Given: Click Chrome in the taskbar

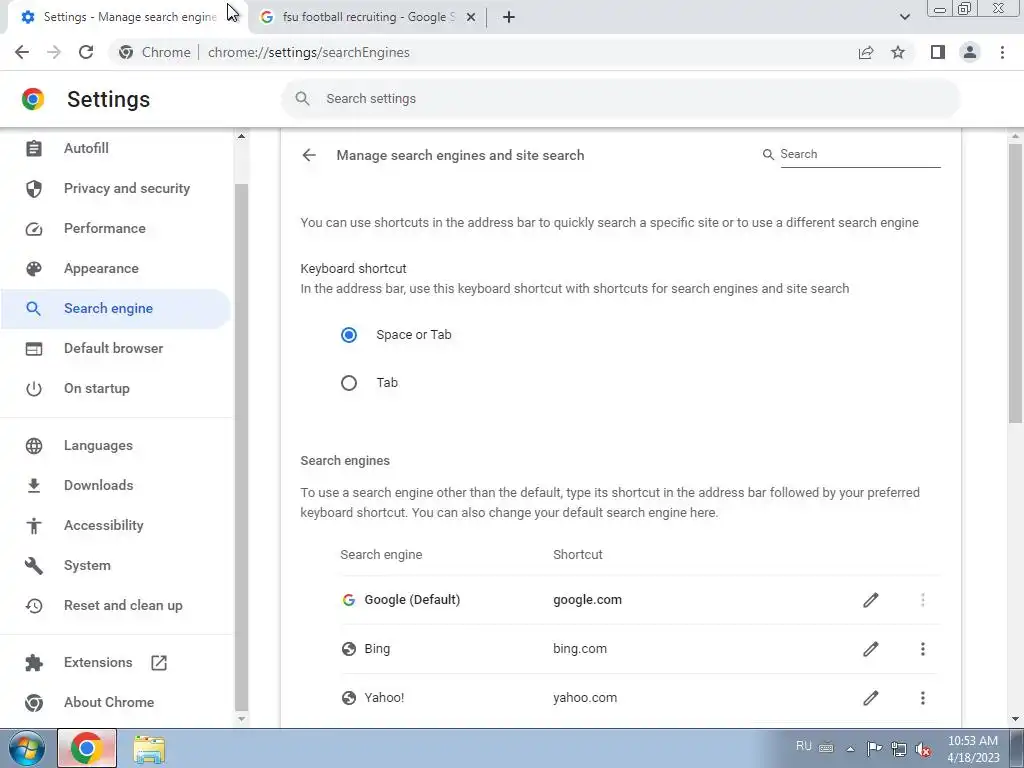Looking at the screenshot, I should point(87,748).
